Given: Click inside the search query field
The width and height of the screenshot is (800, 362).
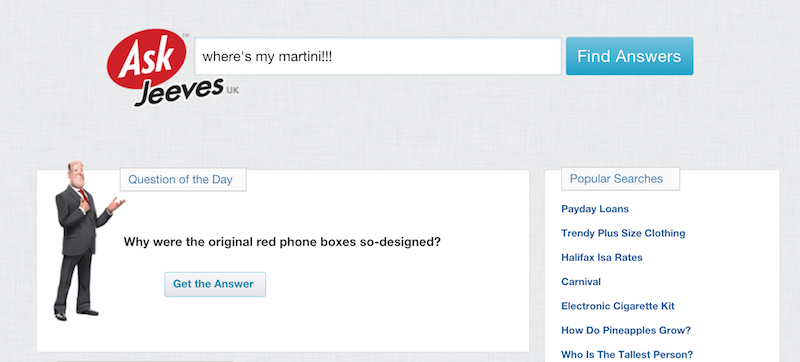Looking at the screenshot, I should click(378, 56).
